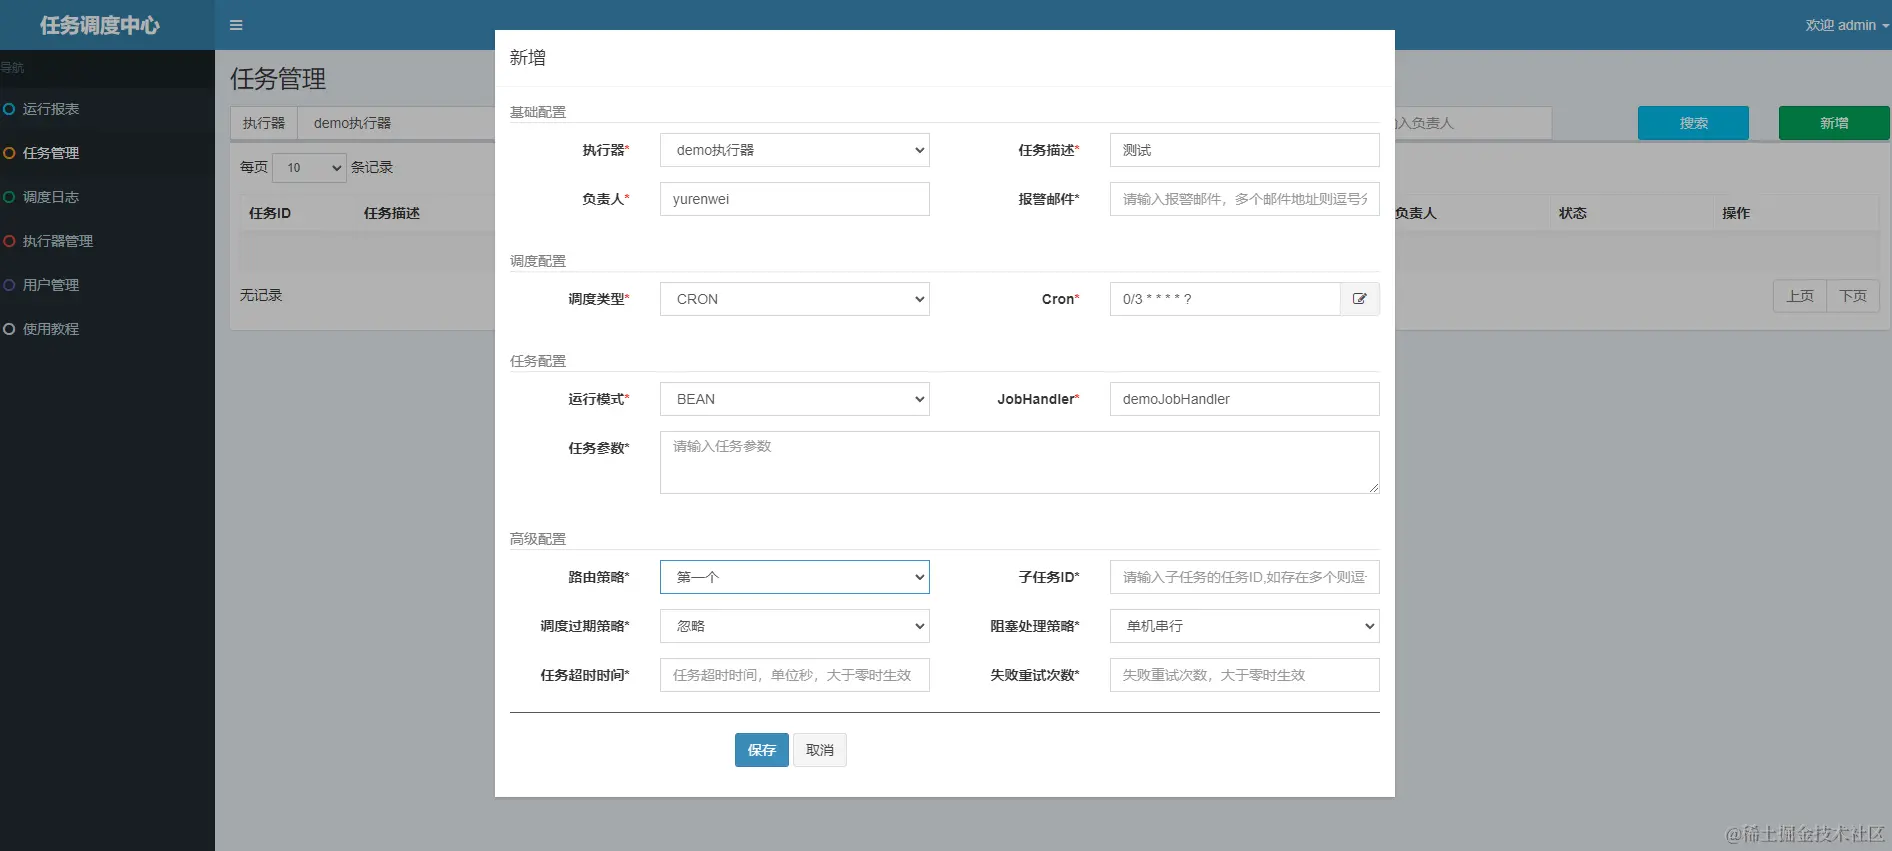The image size is (1892, 851).
Task: Click the 任务ID column header
Action: tap(270, 213)
